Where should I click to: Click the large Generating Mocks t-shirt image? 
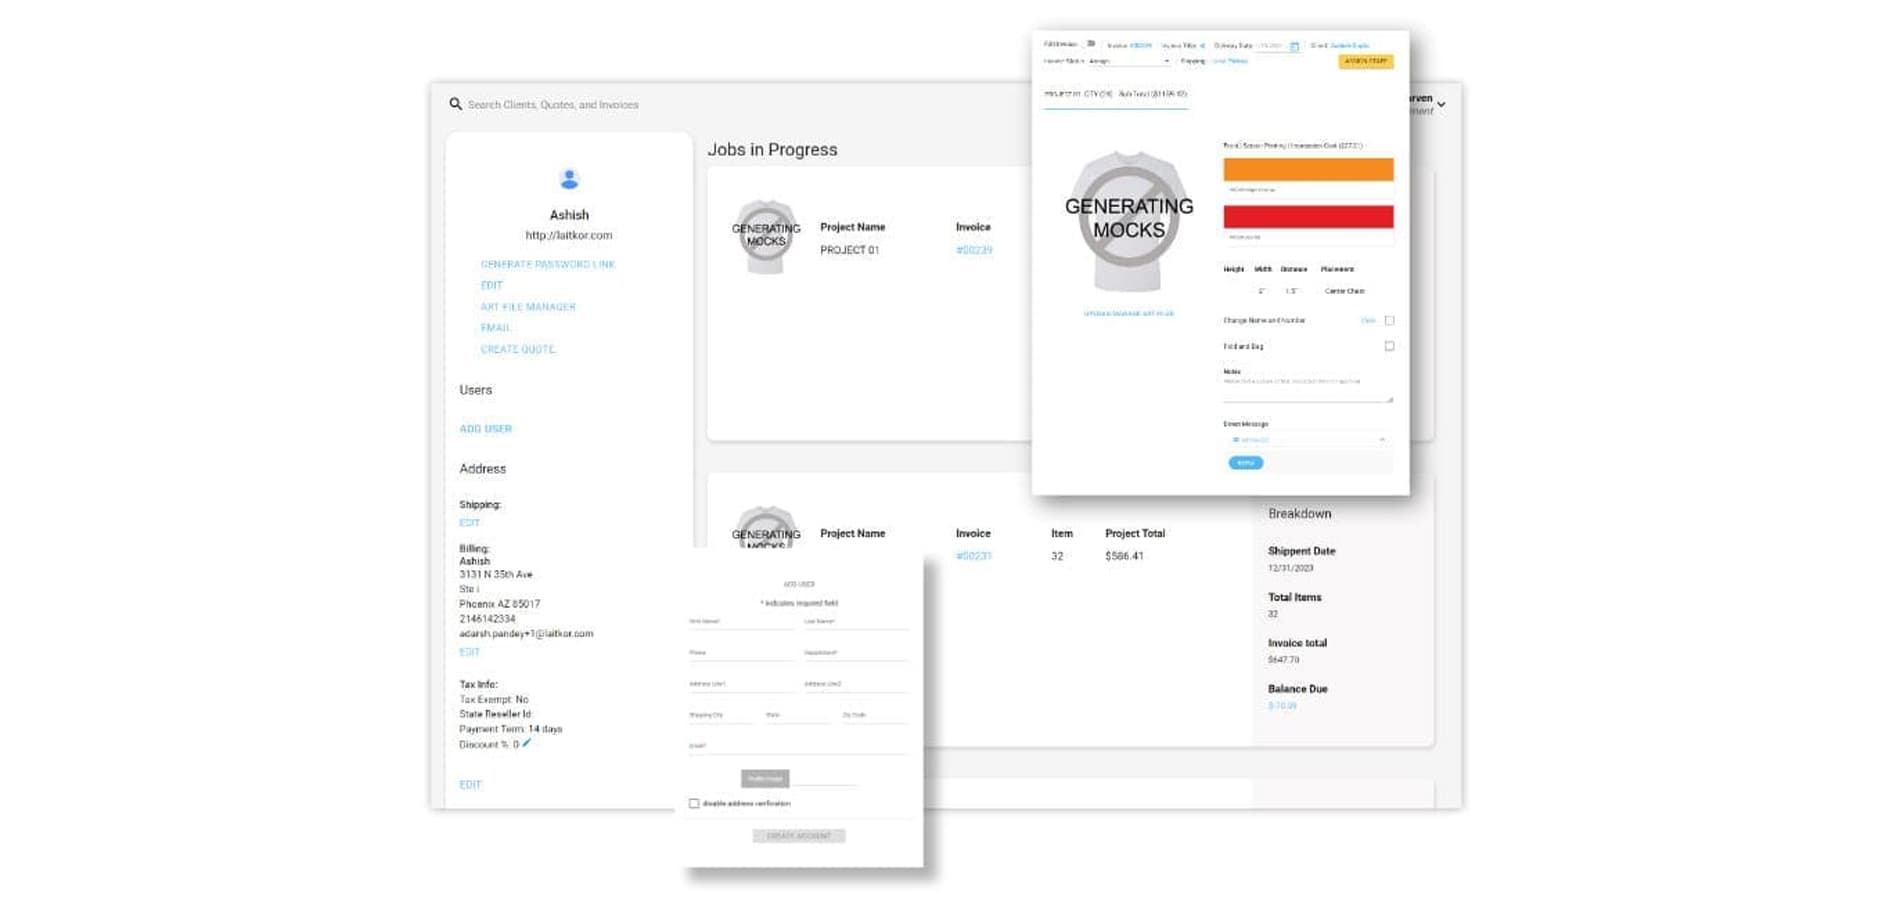click(x=1128, y=221)
